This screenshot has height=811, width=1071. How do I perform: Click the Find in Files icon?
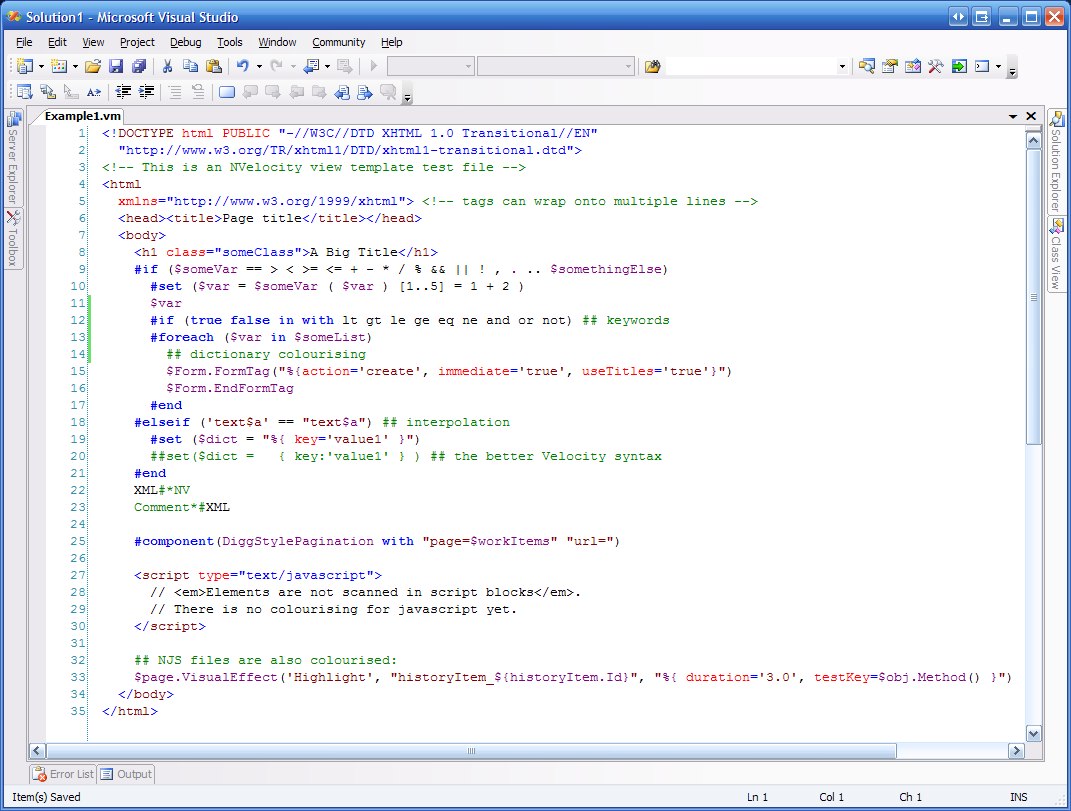click(x=652, y=66)
